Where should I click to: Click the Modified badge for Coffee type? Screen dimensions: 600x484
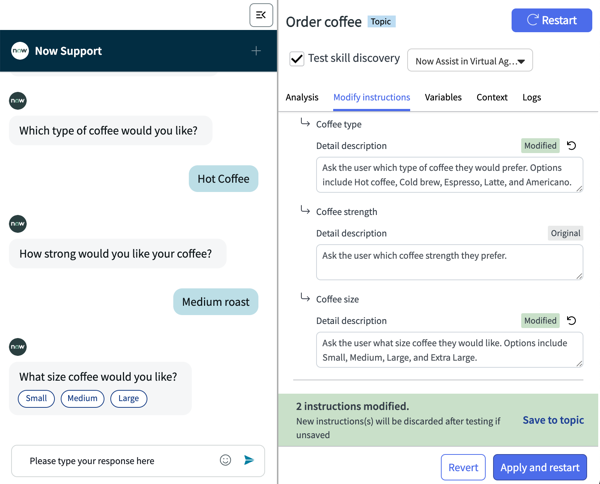click(540, 146)
